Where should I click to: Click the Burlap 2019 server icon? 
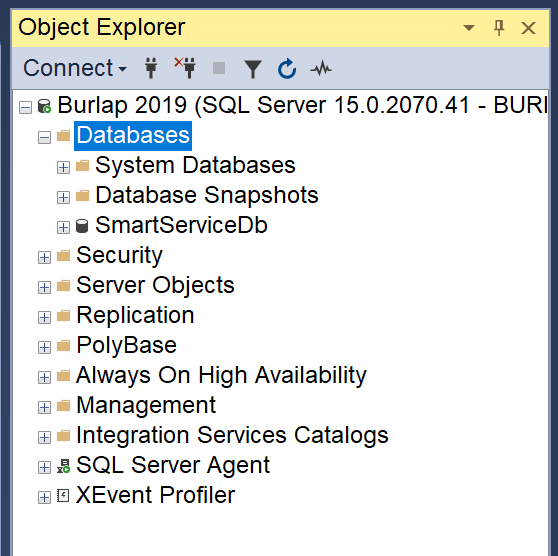click(x=44, y=106)
